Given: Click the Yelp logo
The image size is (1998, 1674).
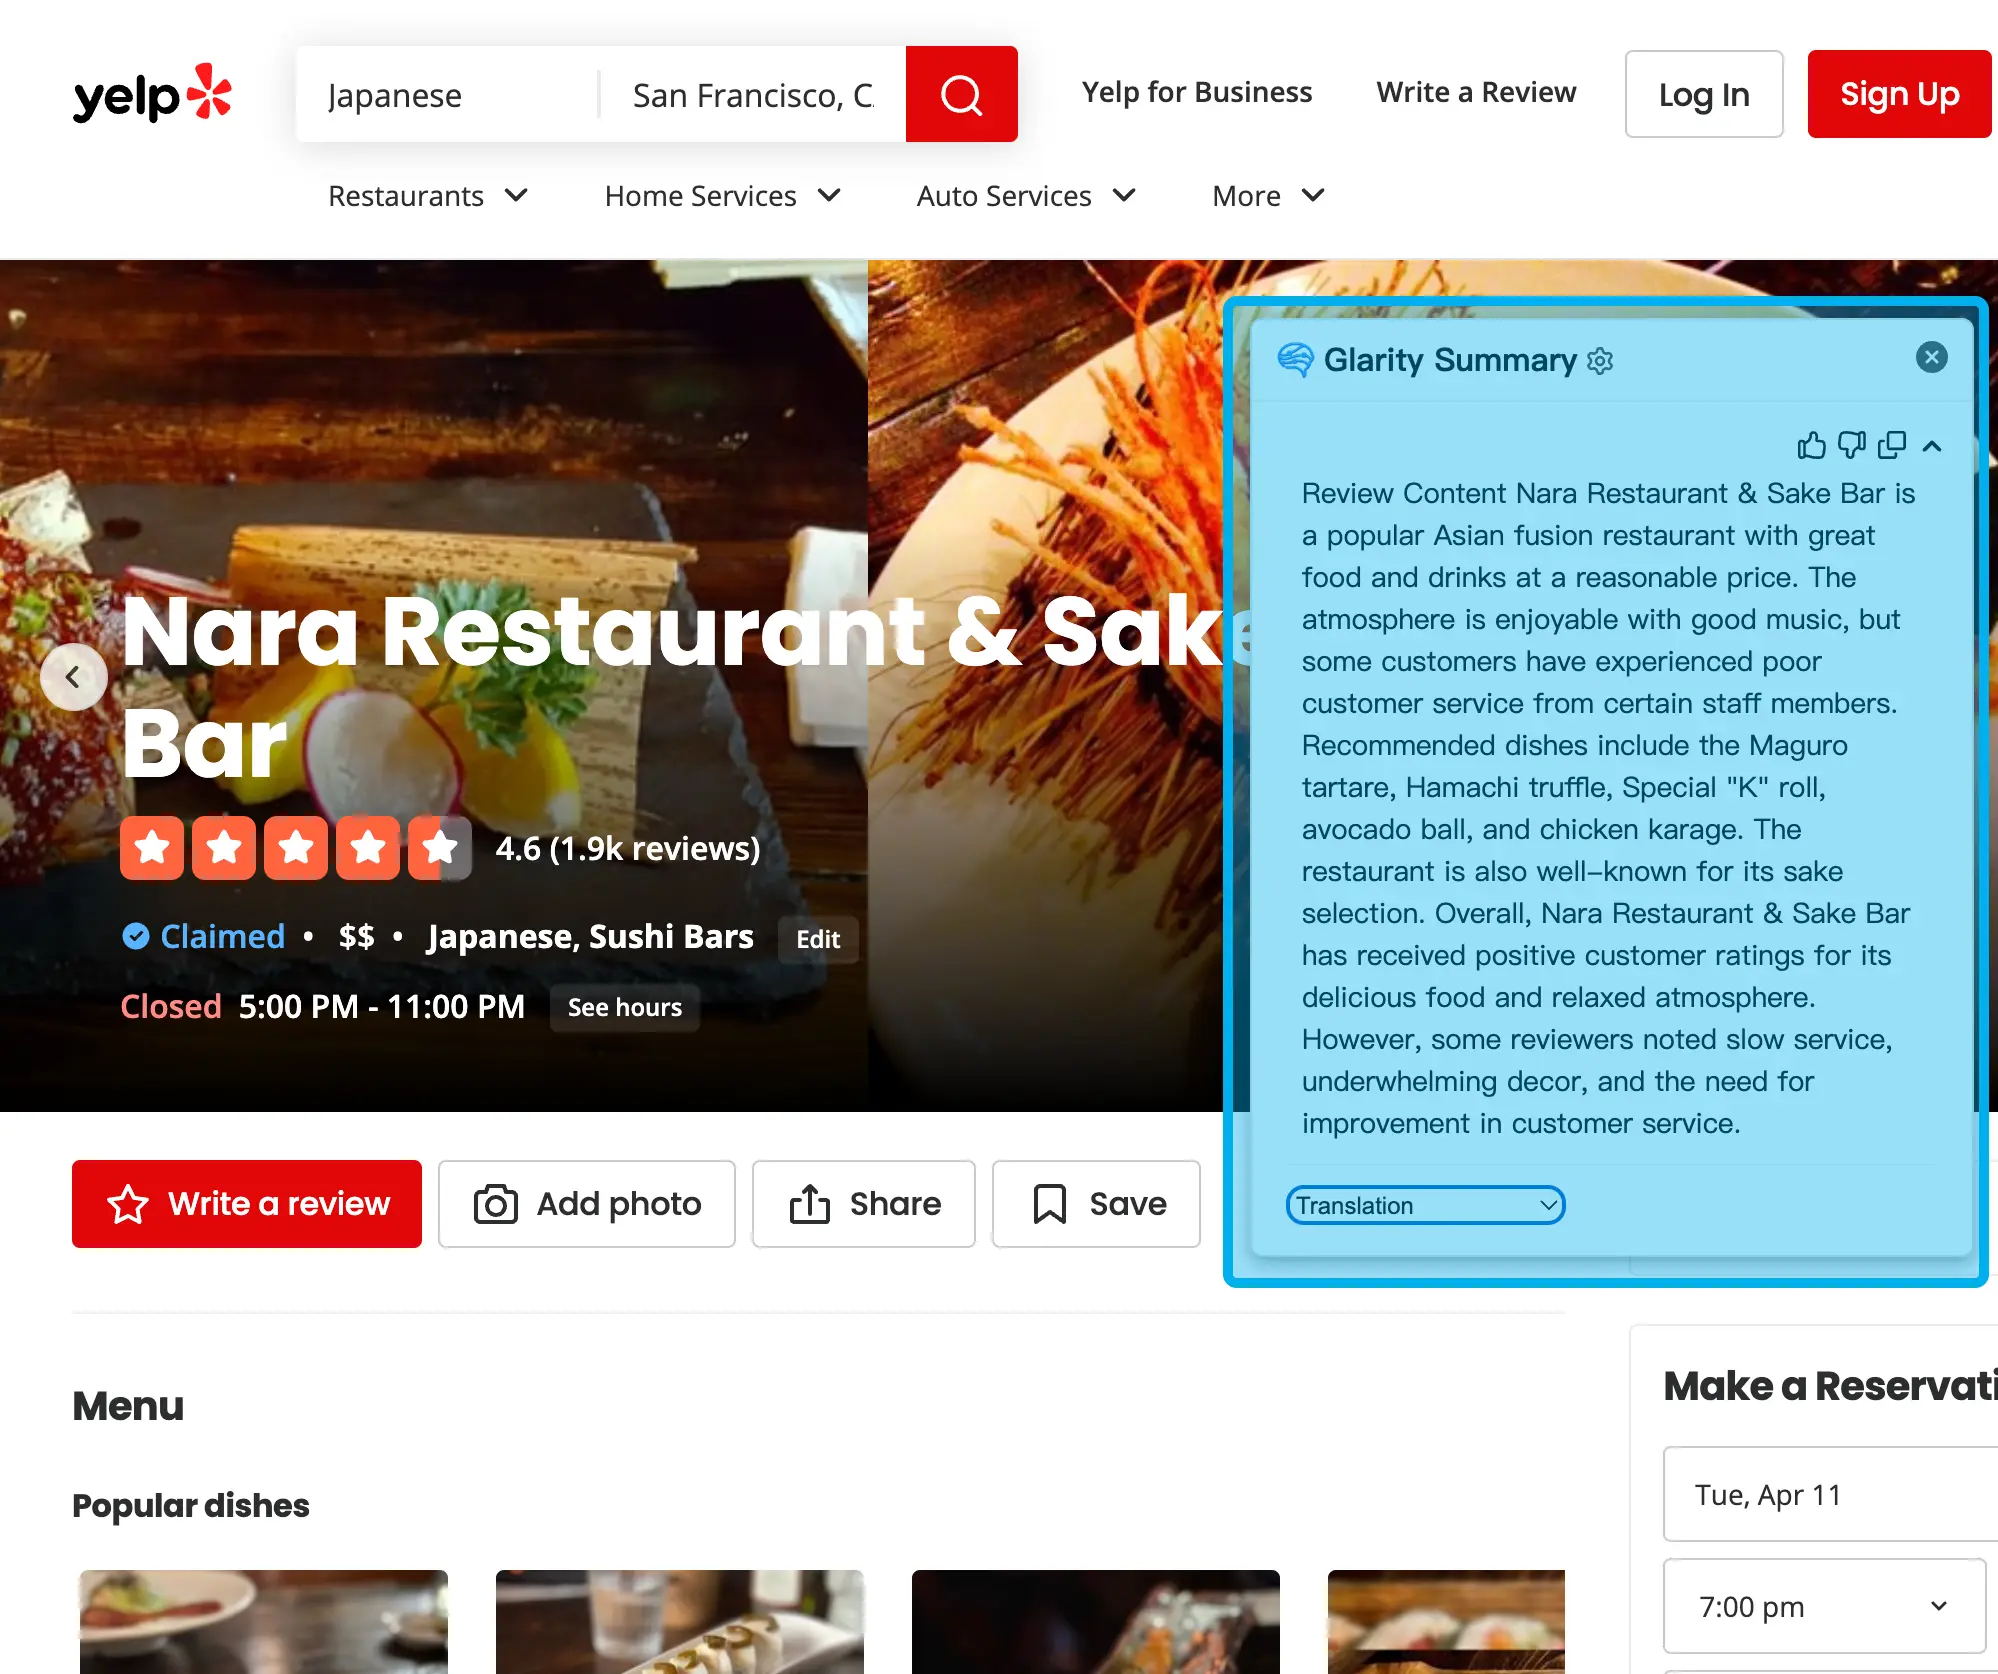Looking at the screenshot, I should [152, 93].
